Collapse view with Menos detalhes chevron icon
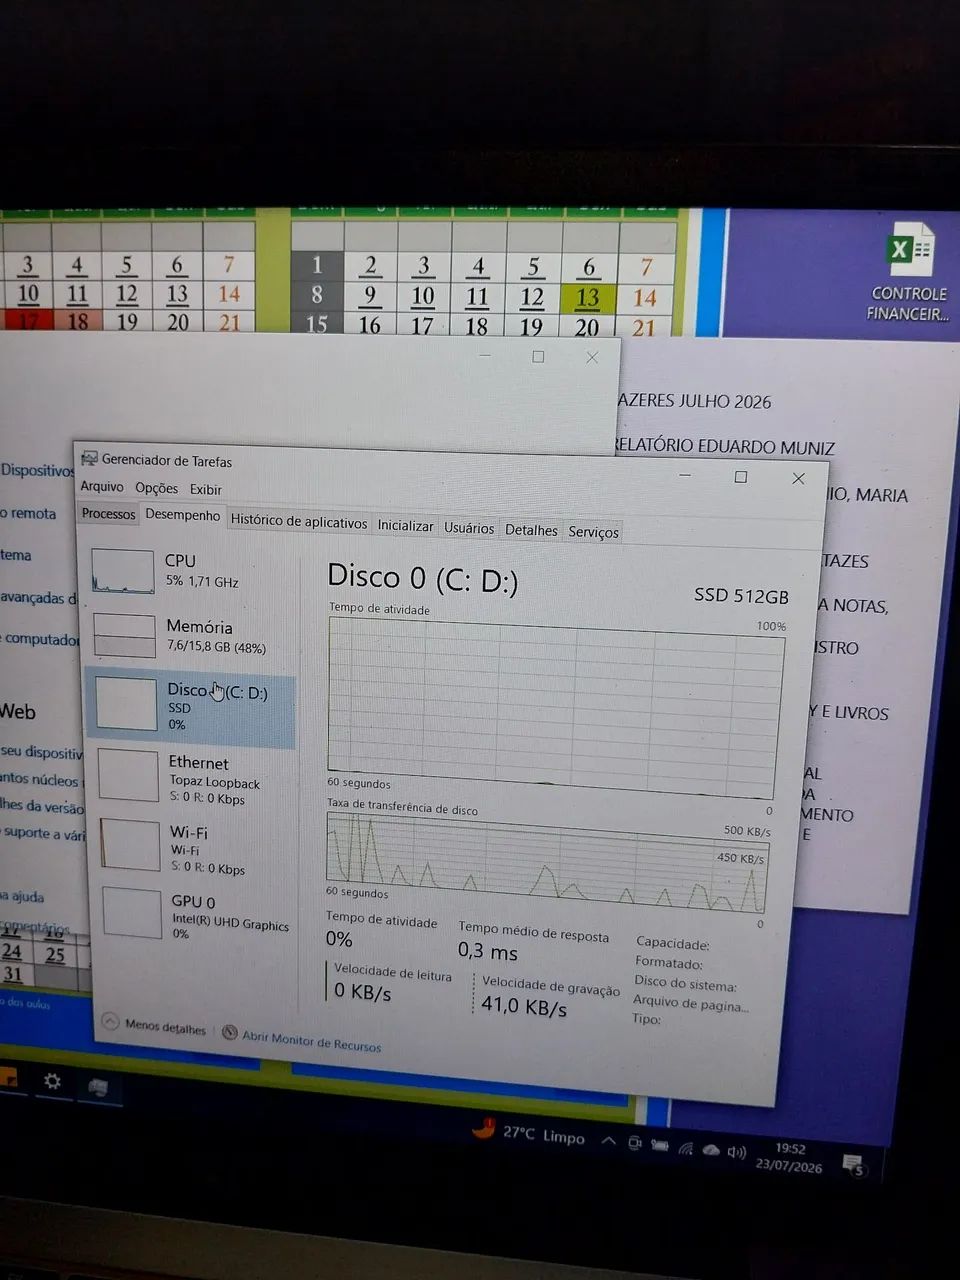 tap(109, 1022)
